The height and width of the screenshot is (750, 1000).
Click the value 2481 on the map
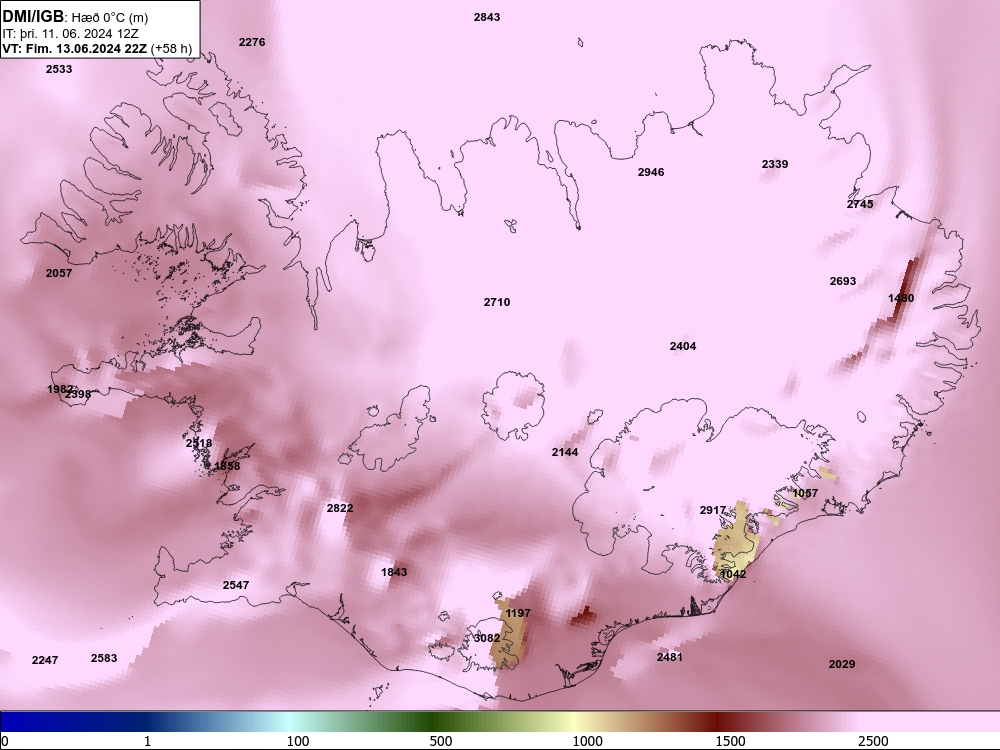tap(669, 657)
